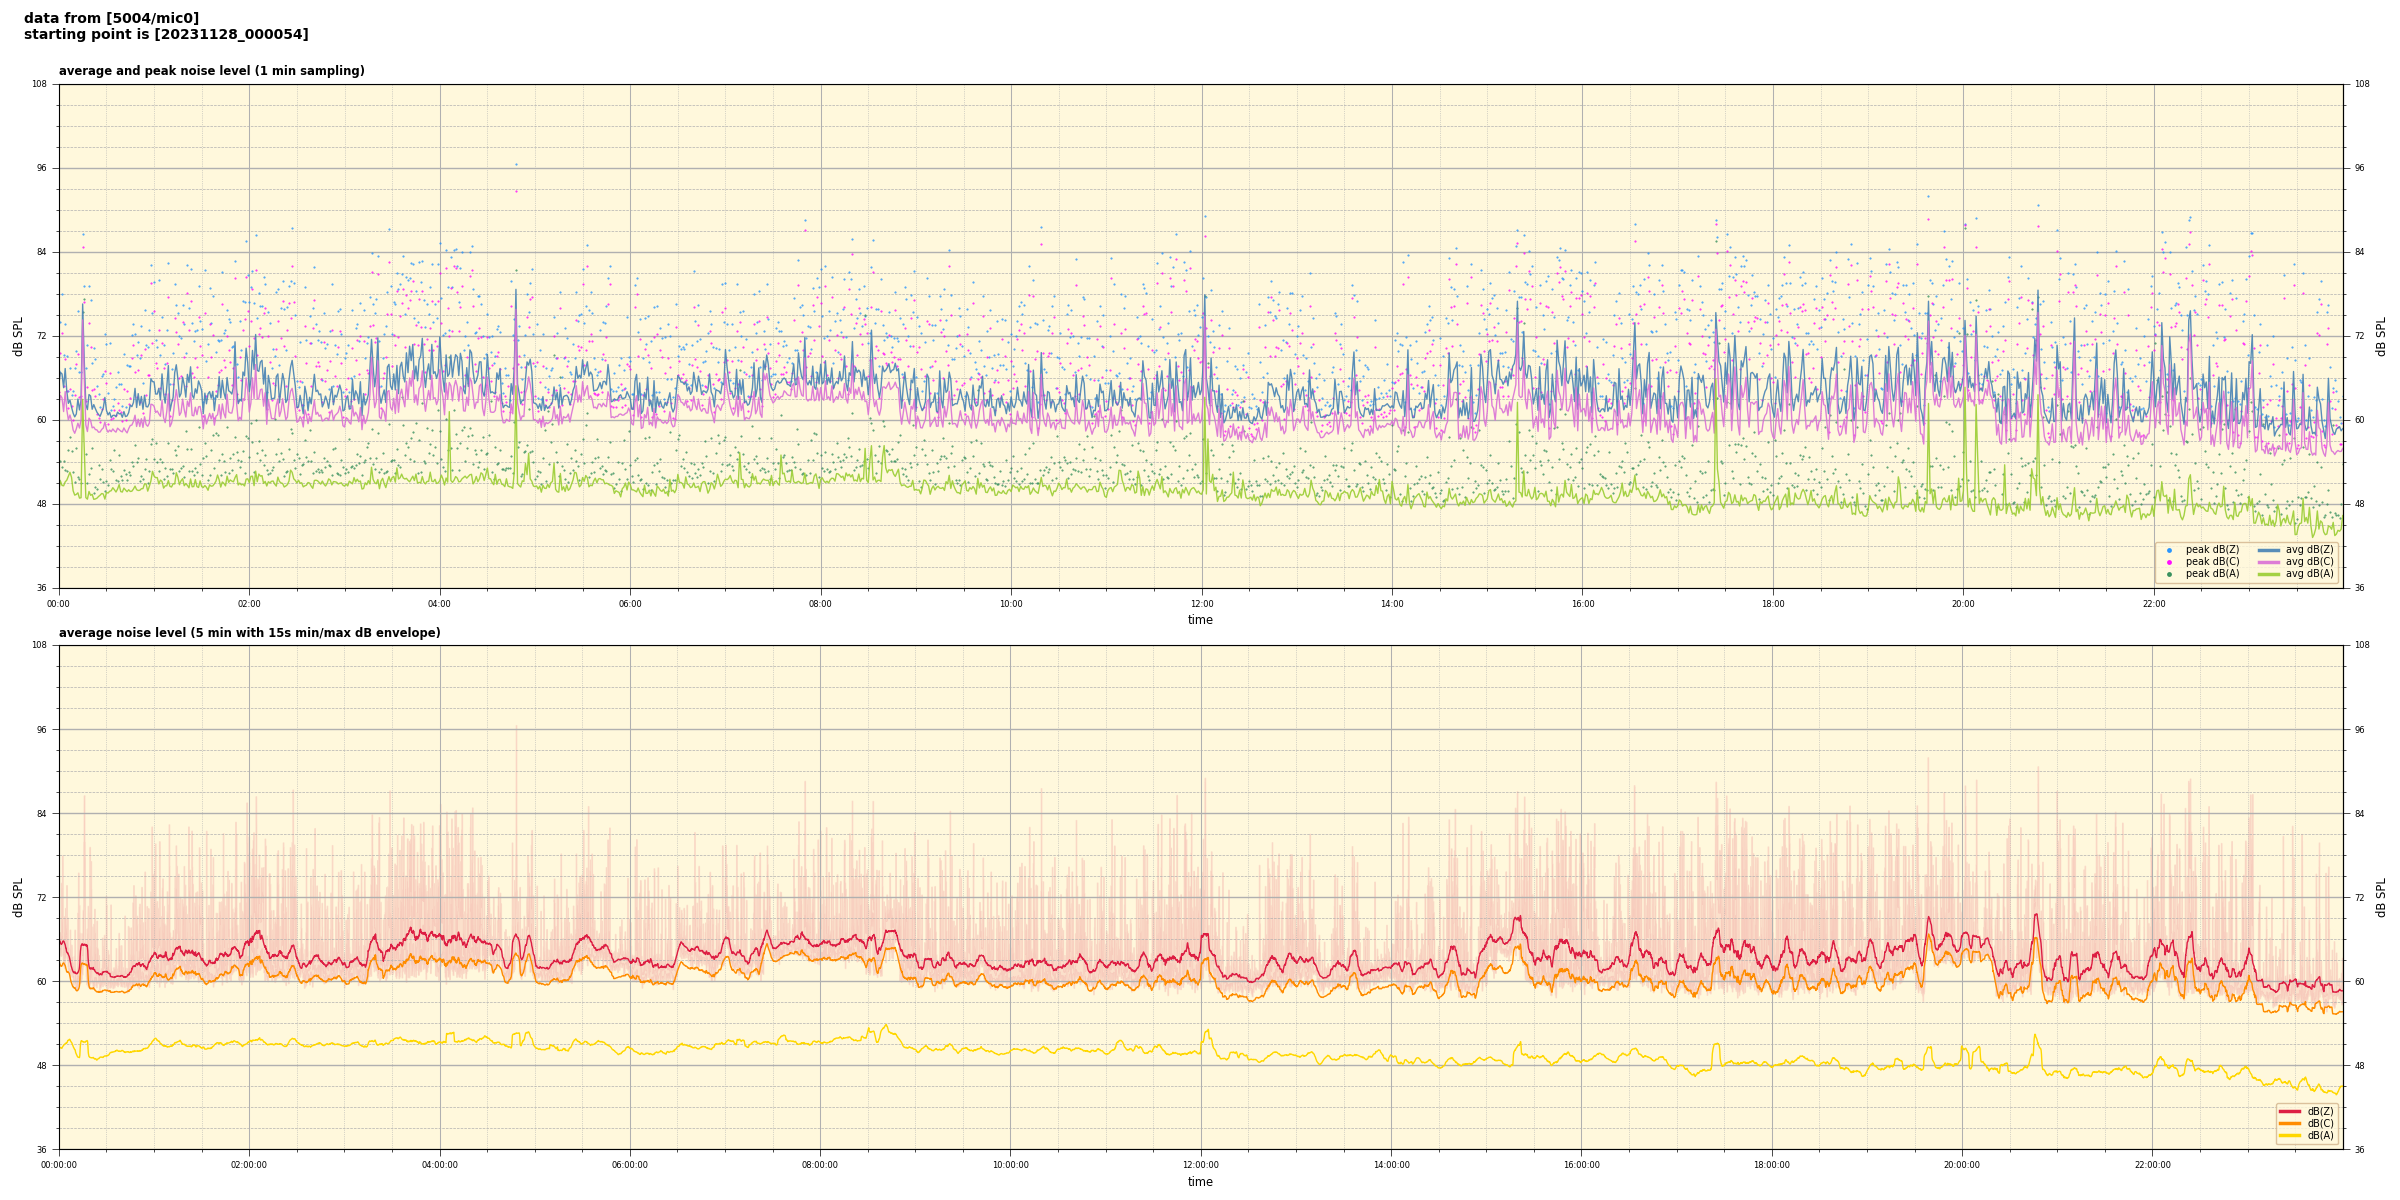This screenshot has height=1200, width=2400.
Task: Select the avg dB(A) green legend line
Action: 2269,574
